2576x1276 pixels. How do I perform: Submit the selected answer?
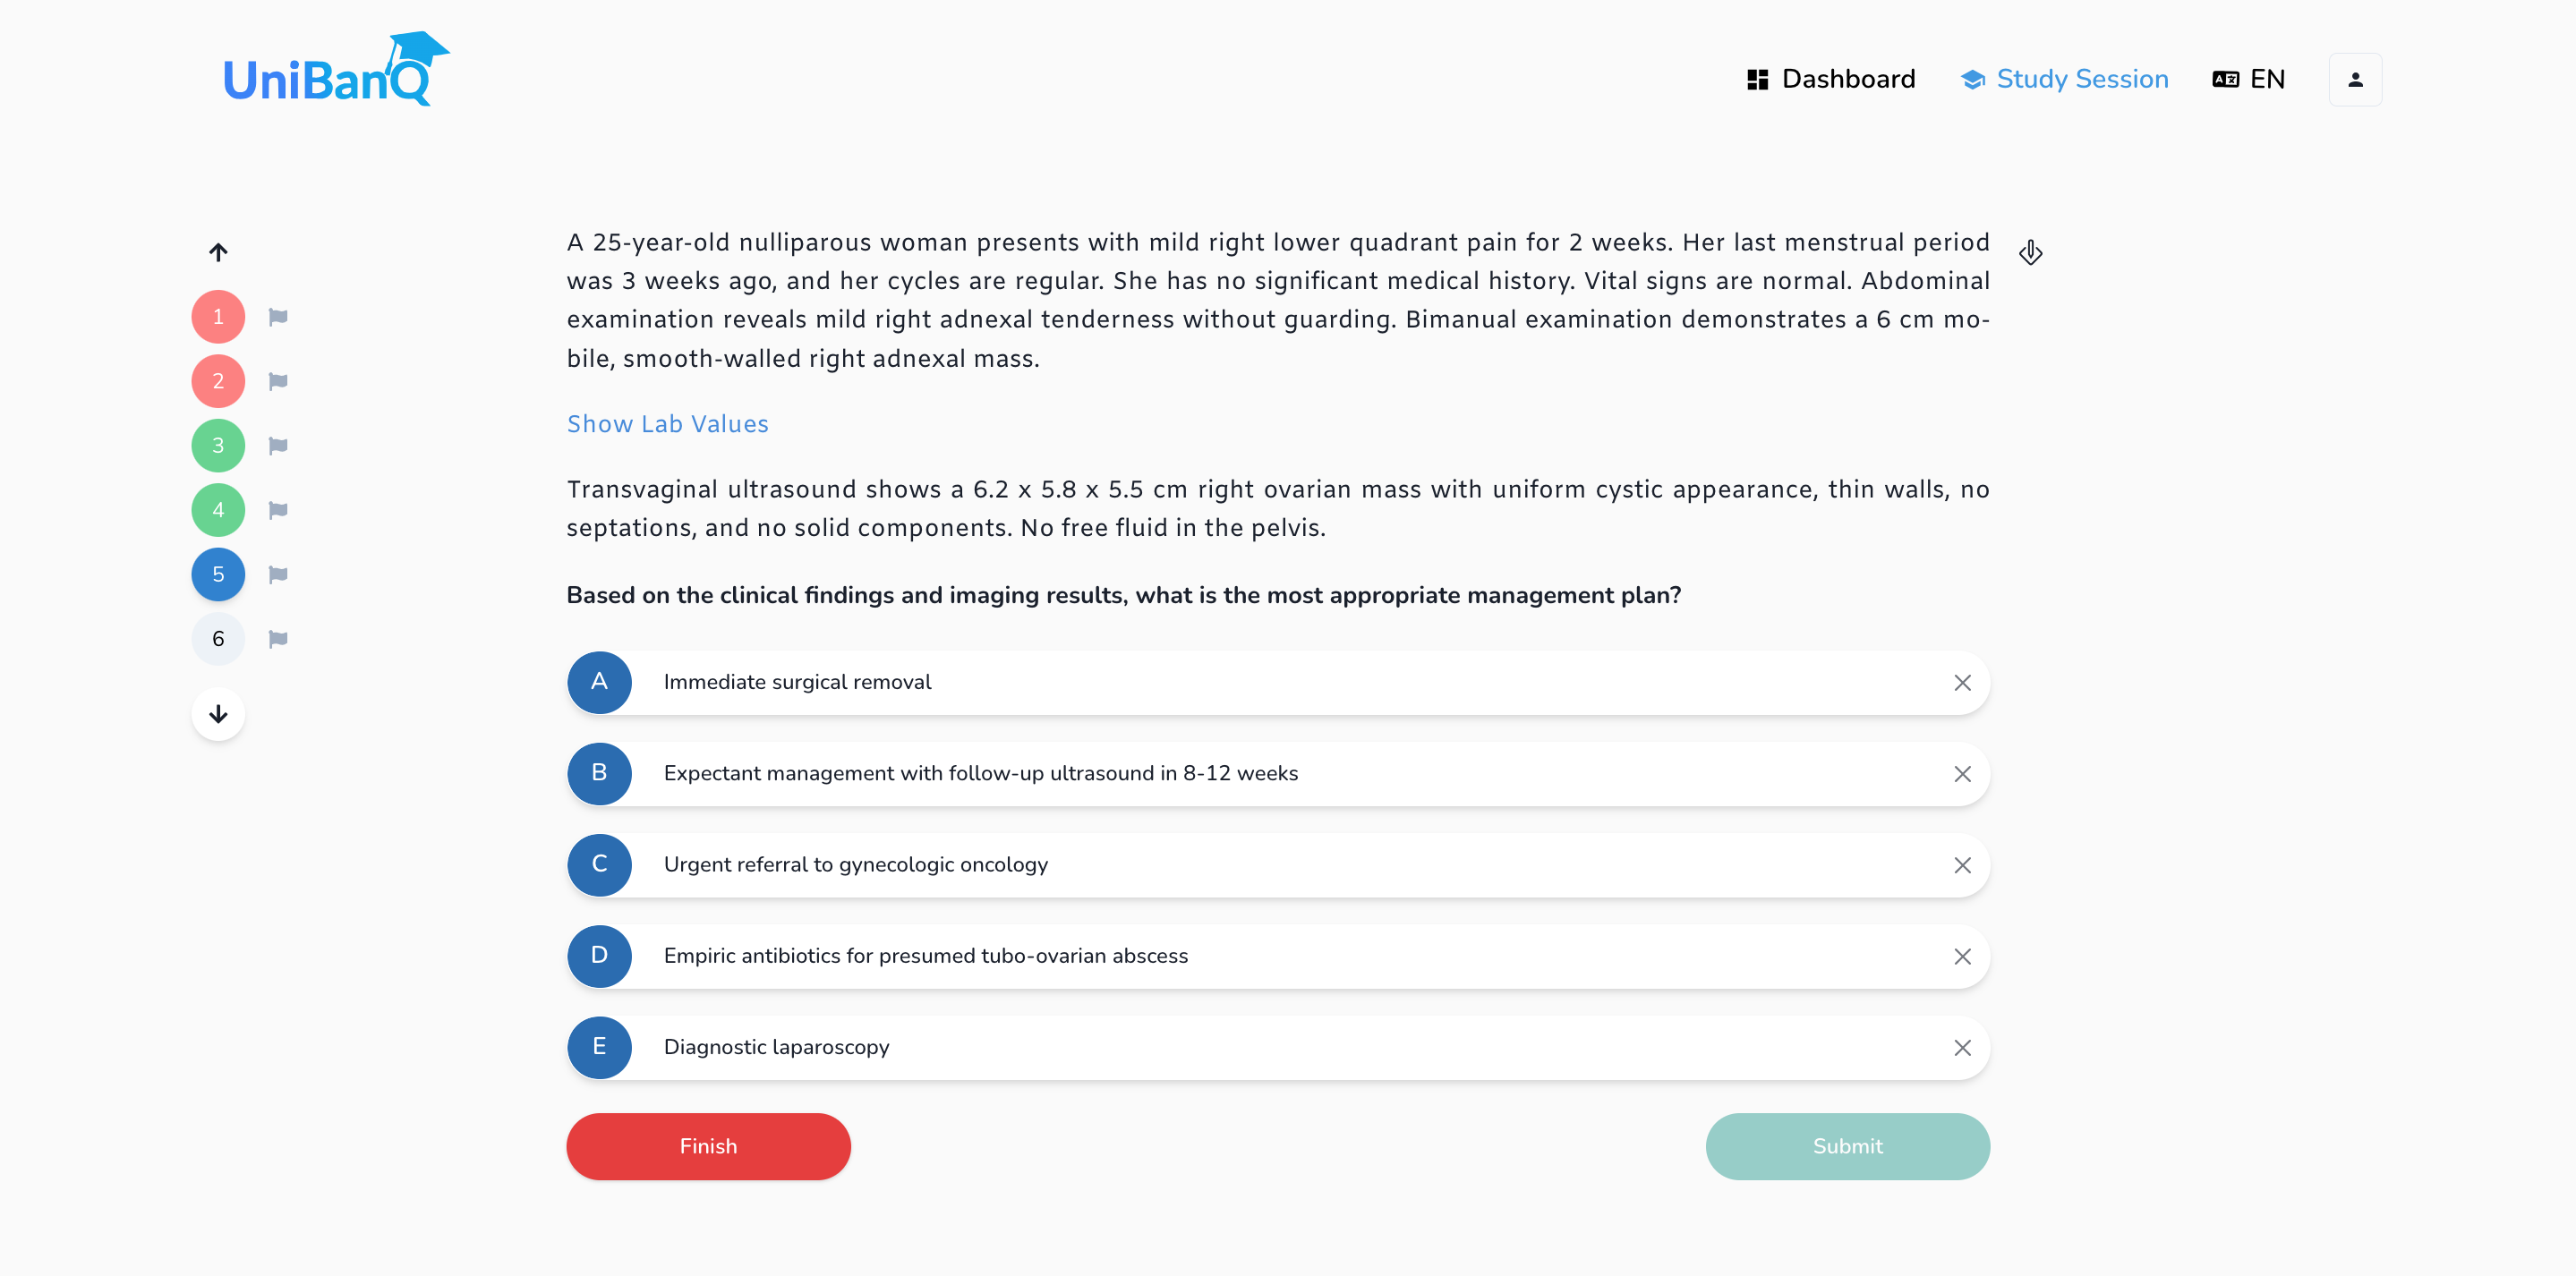[x=1847, y=1146]
